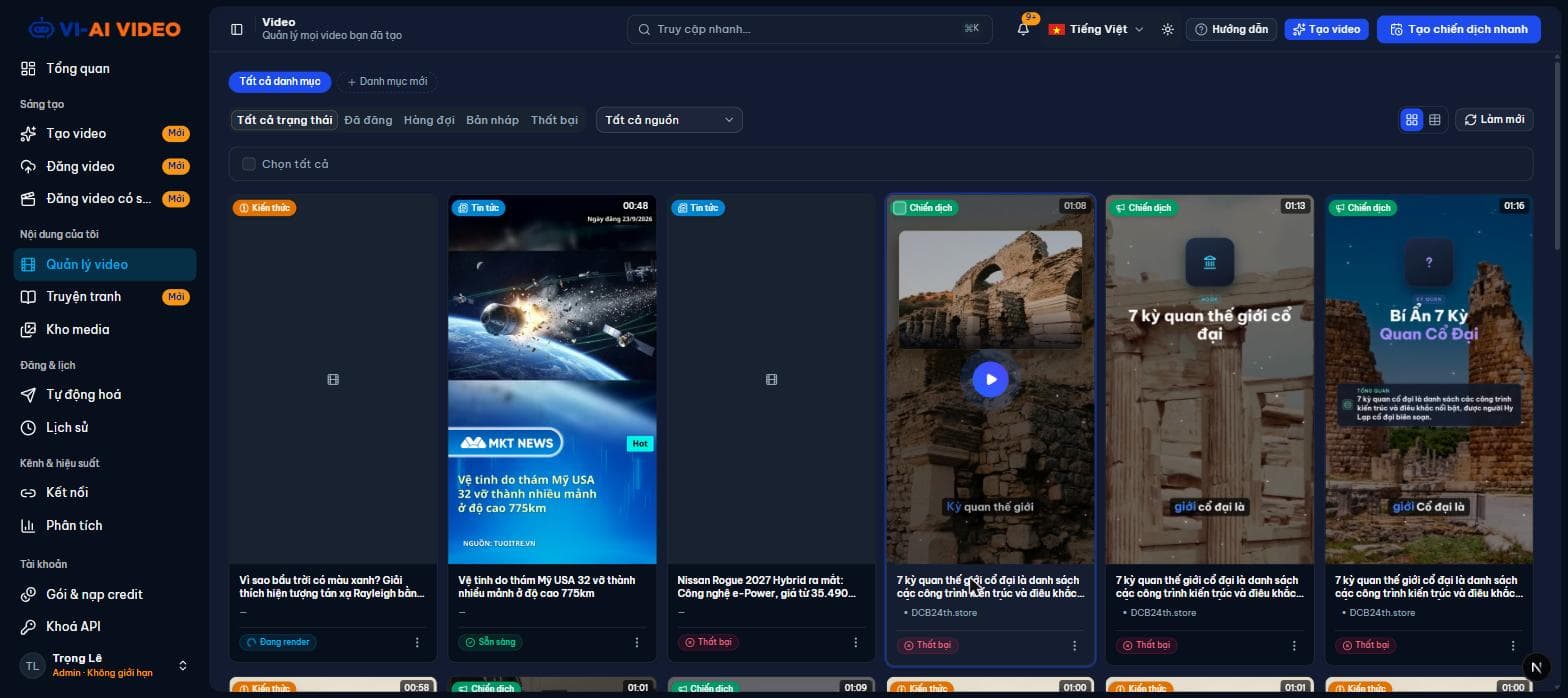Select Quản lý video in the sidebar

[105, 264]
